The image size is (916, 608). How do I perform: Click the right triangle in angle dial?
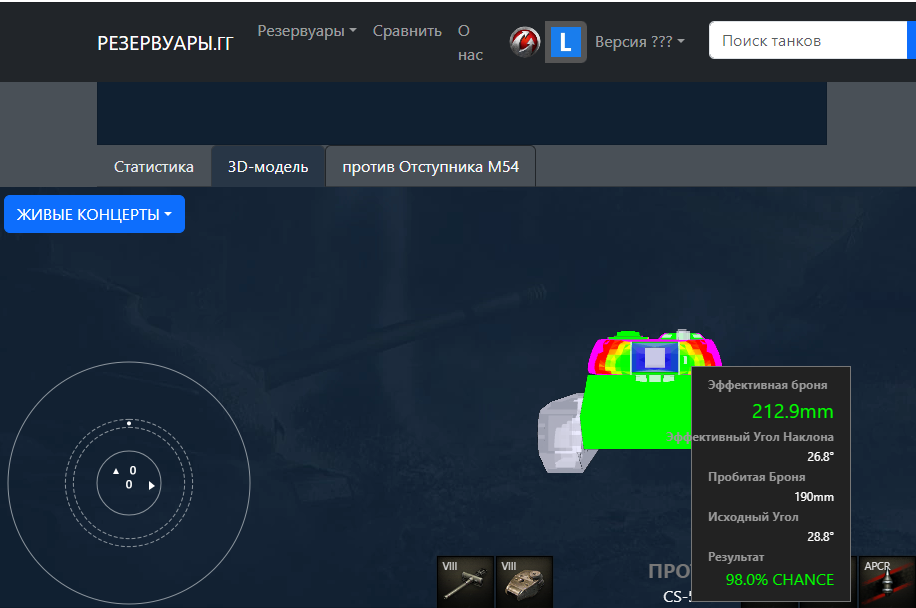click(x=152, y=485)
